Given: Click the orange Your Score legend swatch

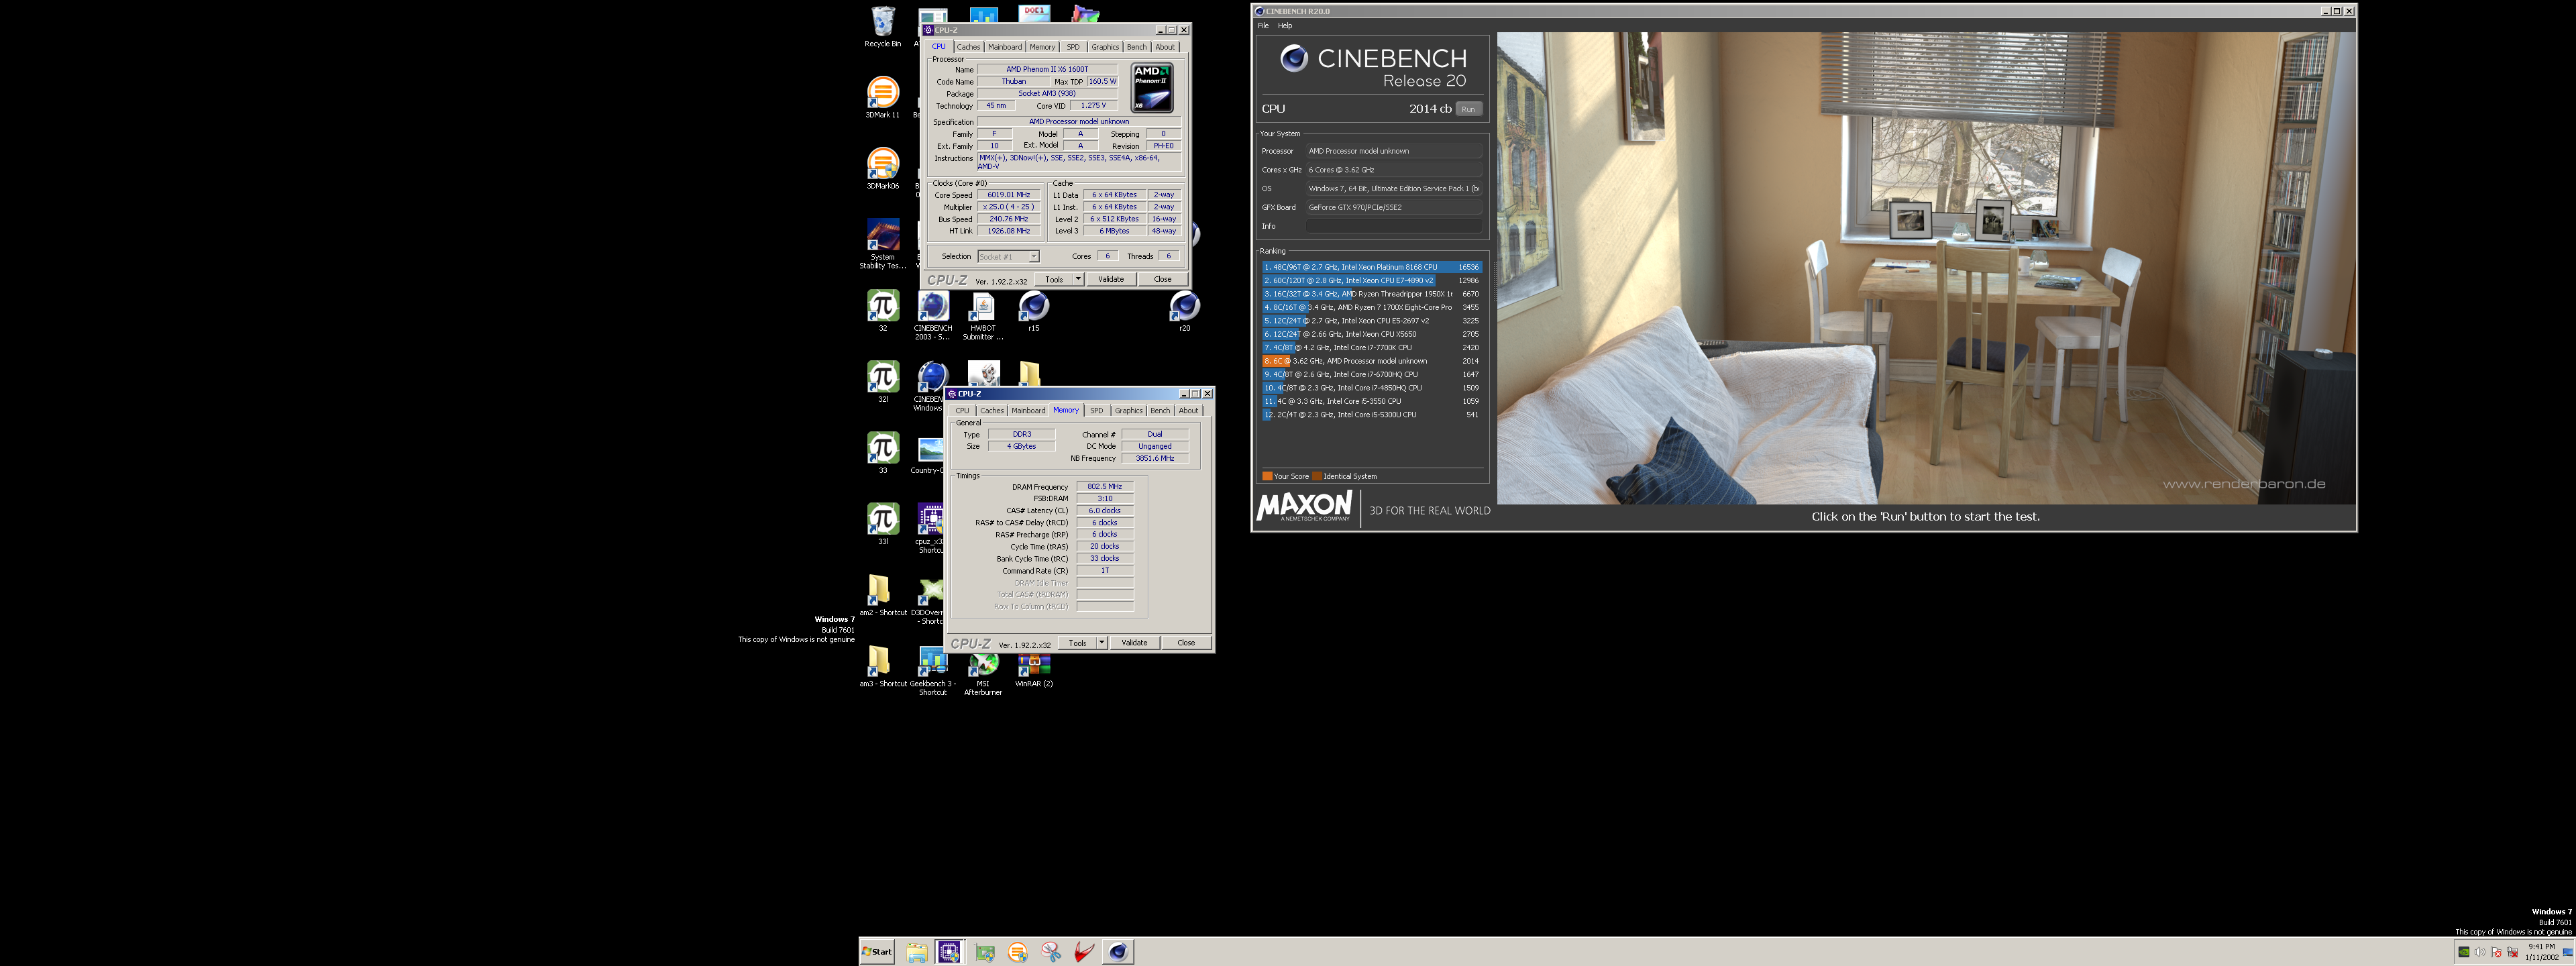Looking at the screenshot, I should coord(1267,476).
